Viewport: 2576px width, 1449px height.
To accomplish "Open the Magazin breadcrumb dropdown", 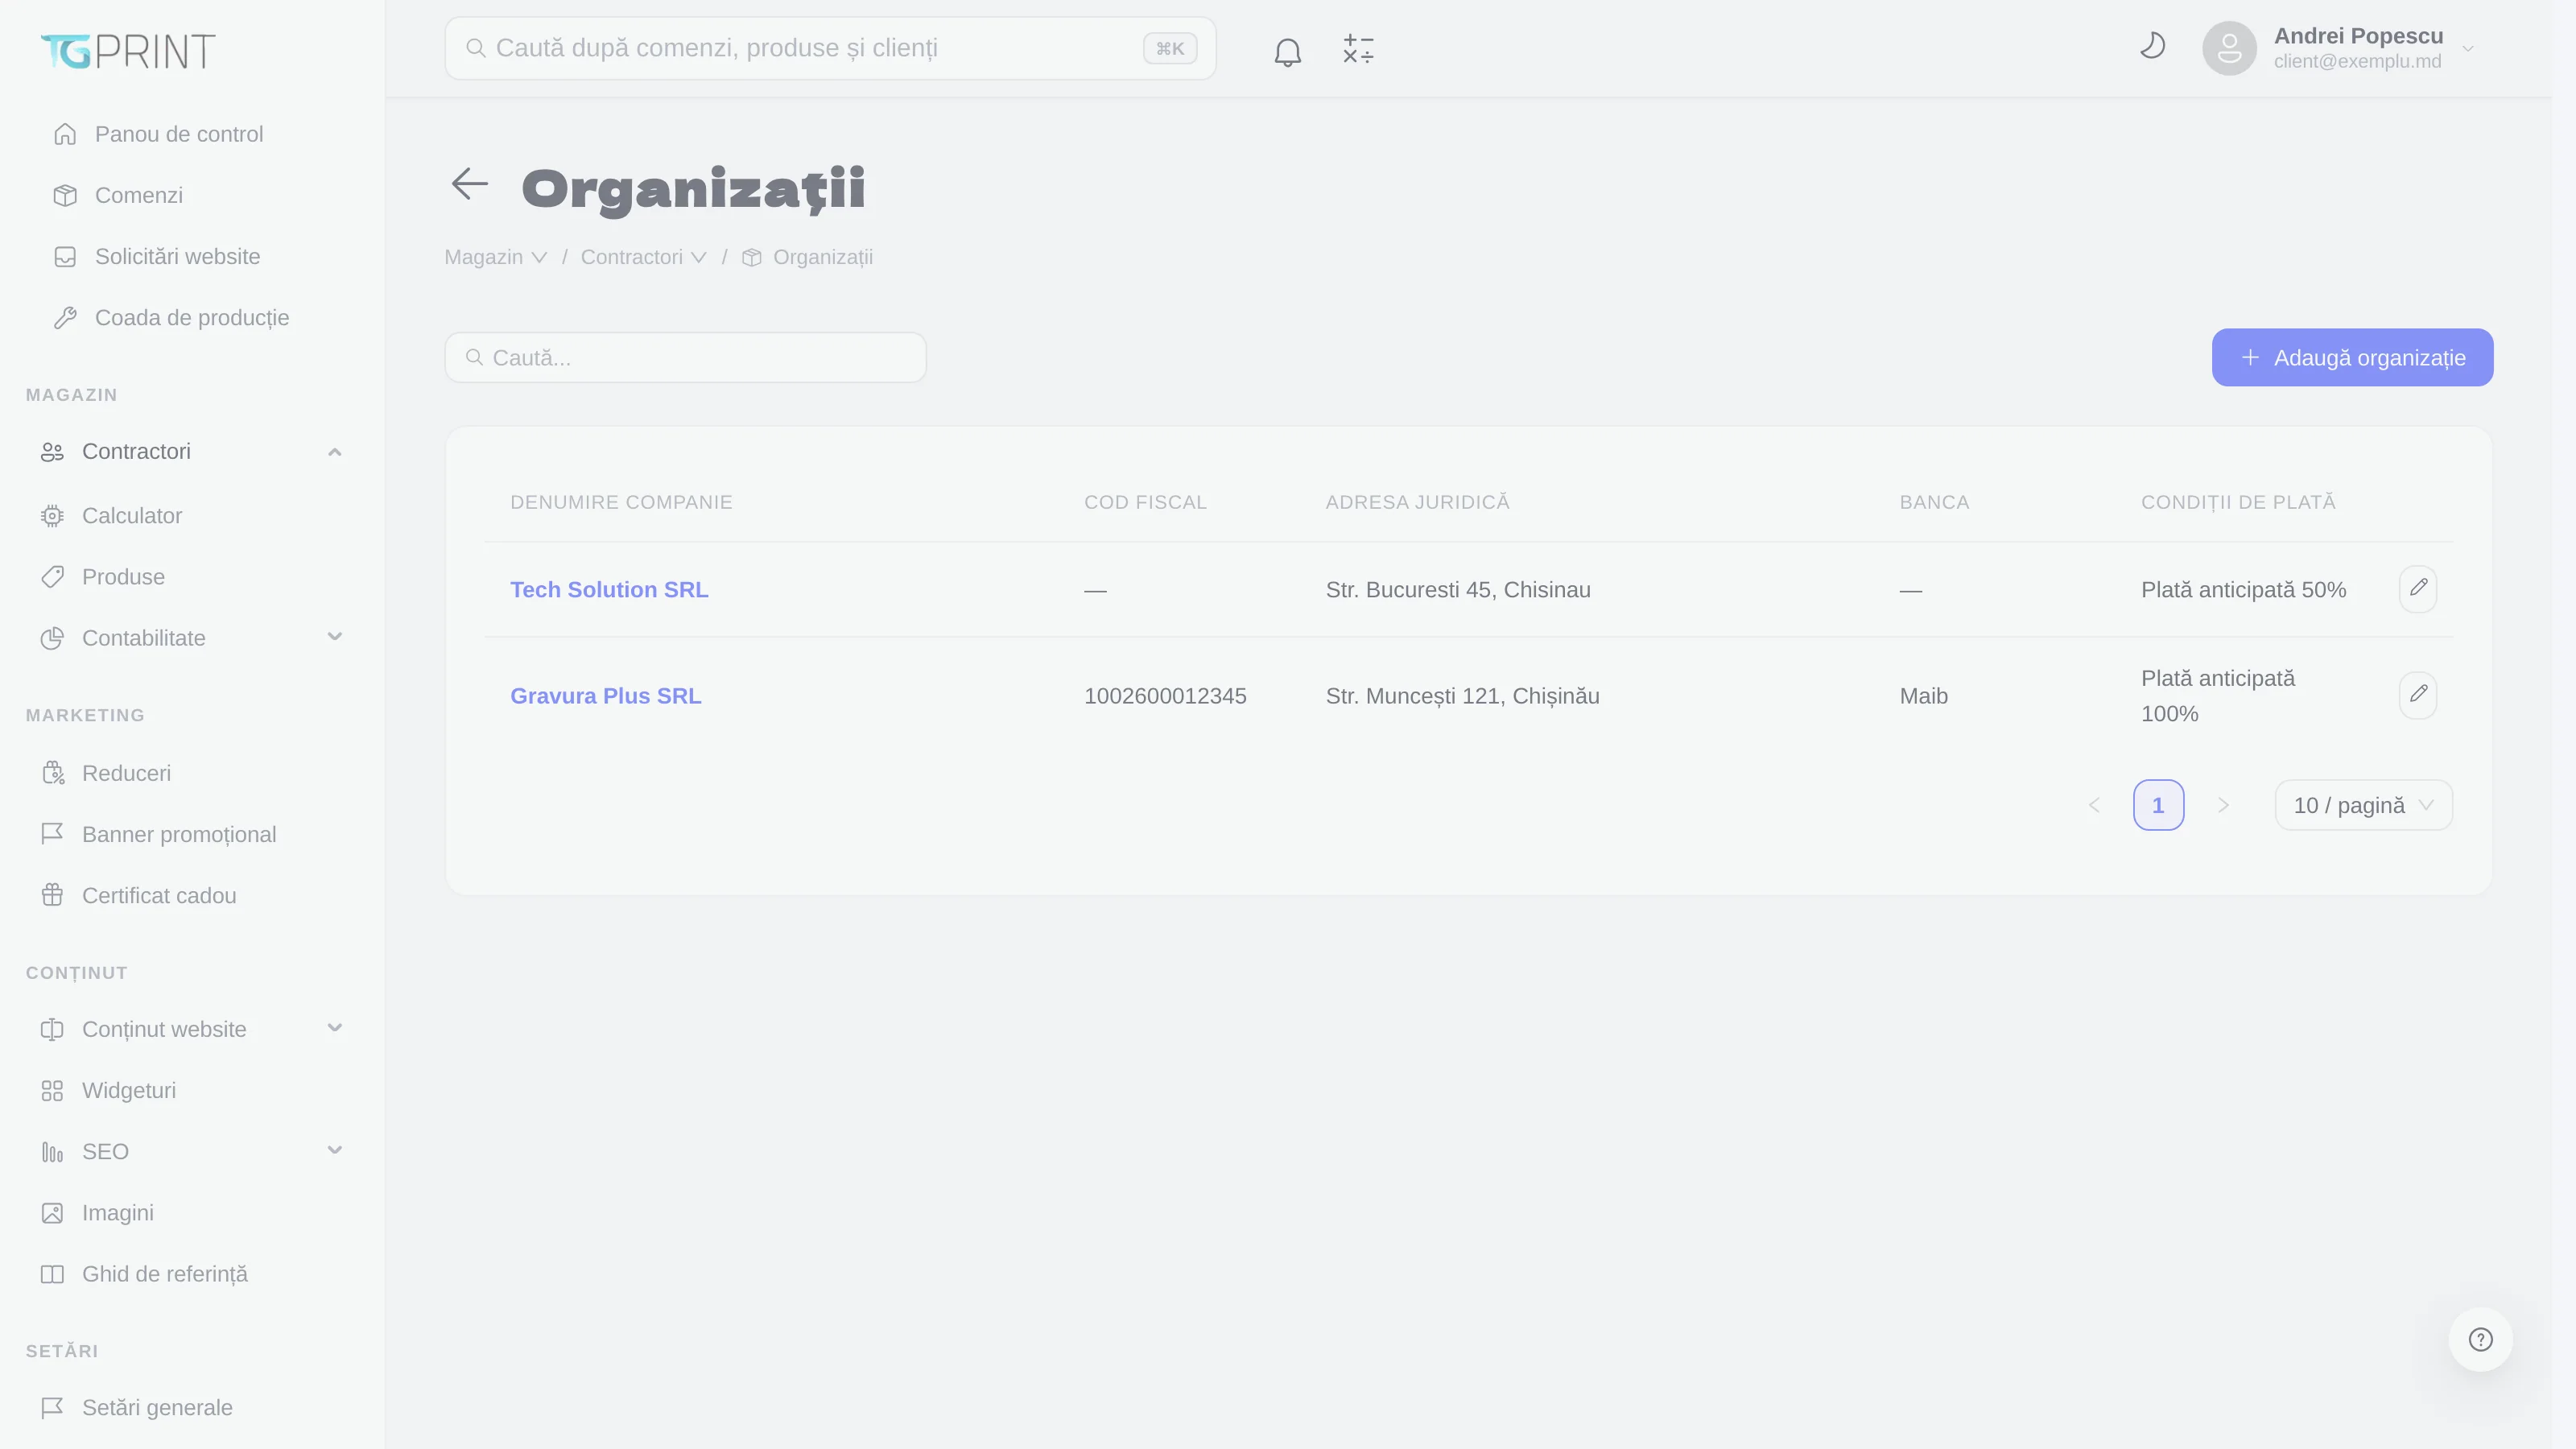I will 495,257.
